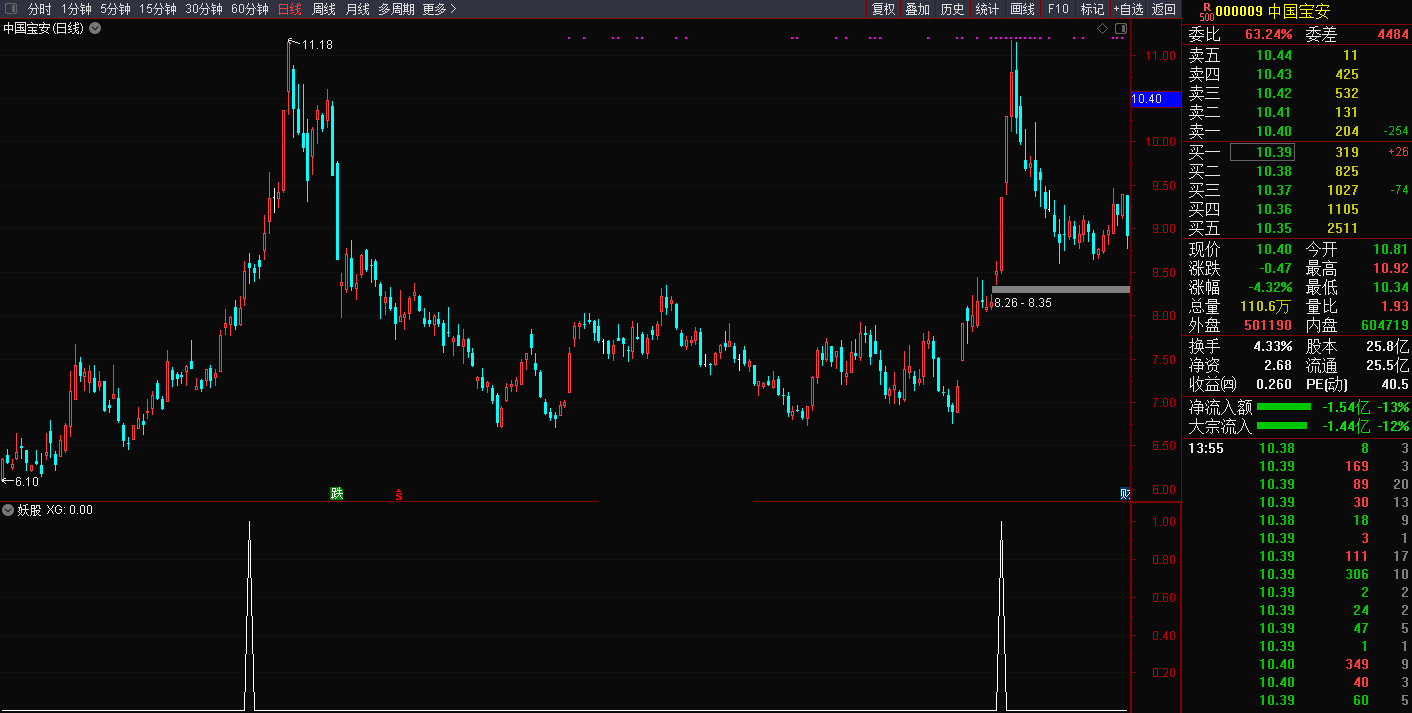Switch to 分时 intraday view
The width and height of the screenshot is (1412, 713).
pyautogui.click(x=40, y=9)
